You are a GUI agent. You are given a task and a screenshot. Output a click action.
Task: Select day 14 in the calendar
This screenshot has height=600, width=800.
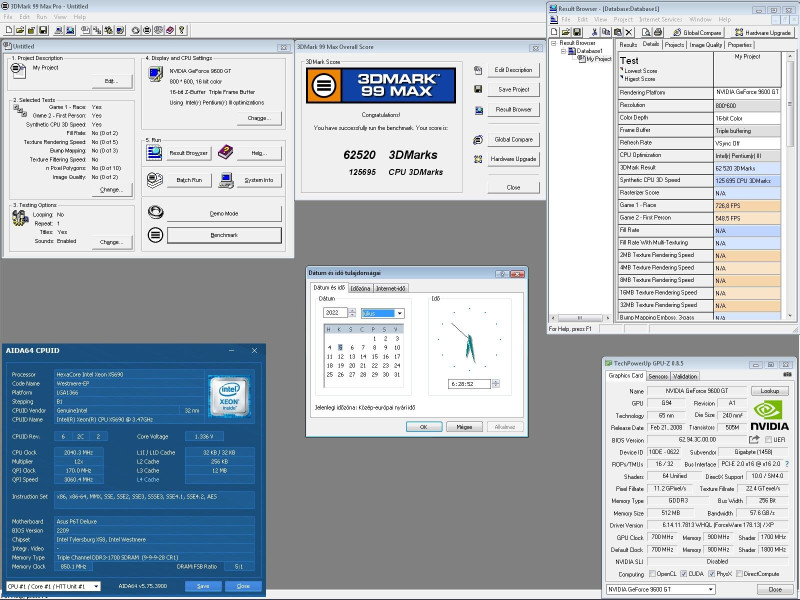coord(363,357)
